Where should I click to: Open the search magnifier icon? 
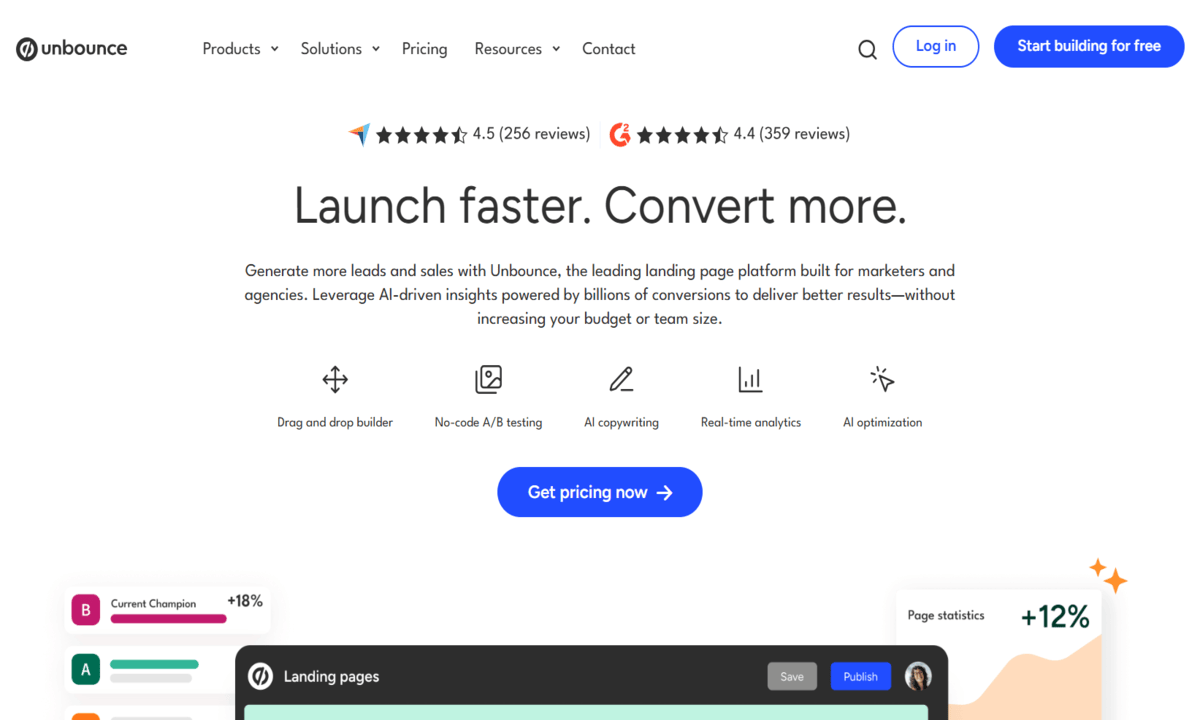(867, 49)
